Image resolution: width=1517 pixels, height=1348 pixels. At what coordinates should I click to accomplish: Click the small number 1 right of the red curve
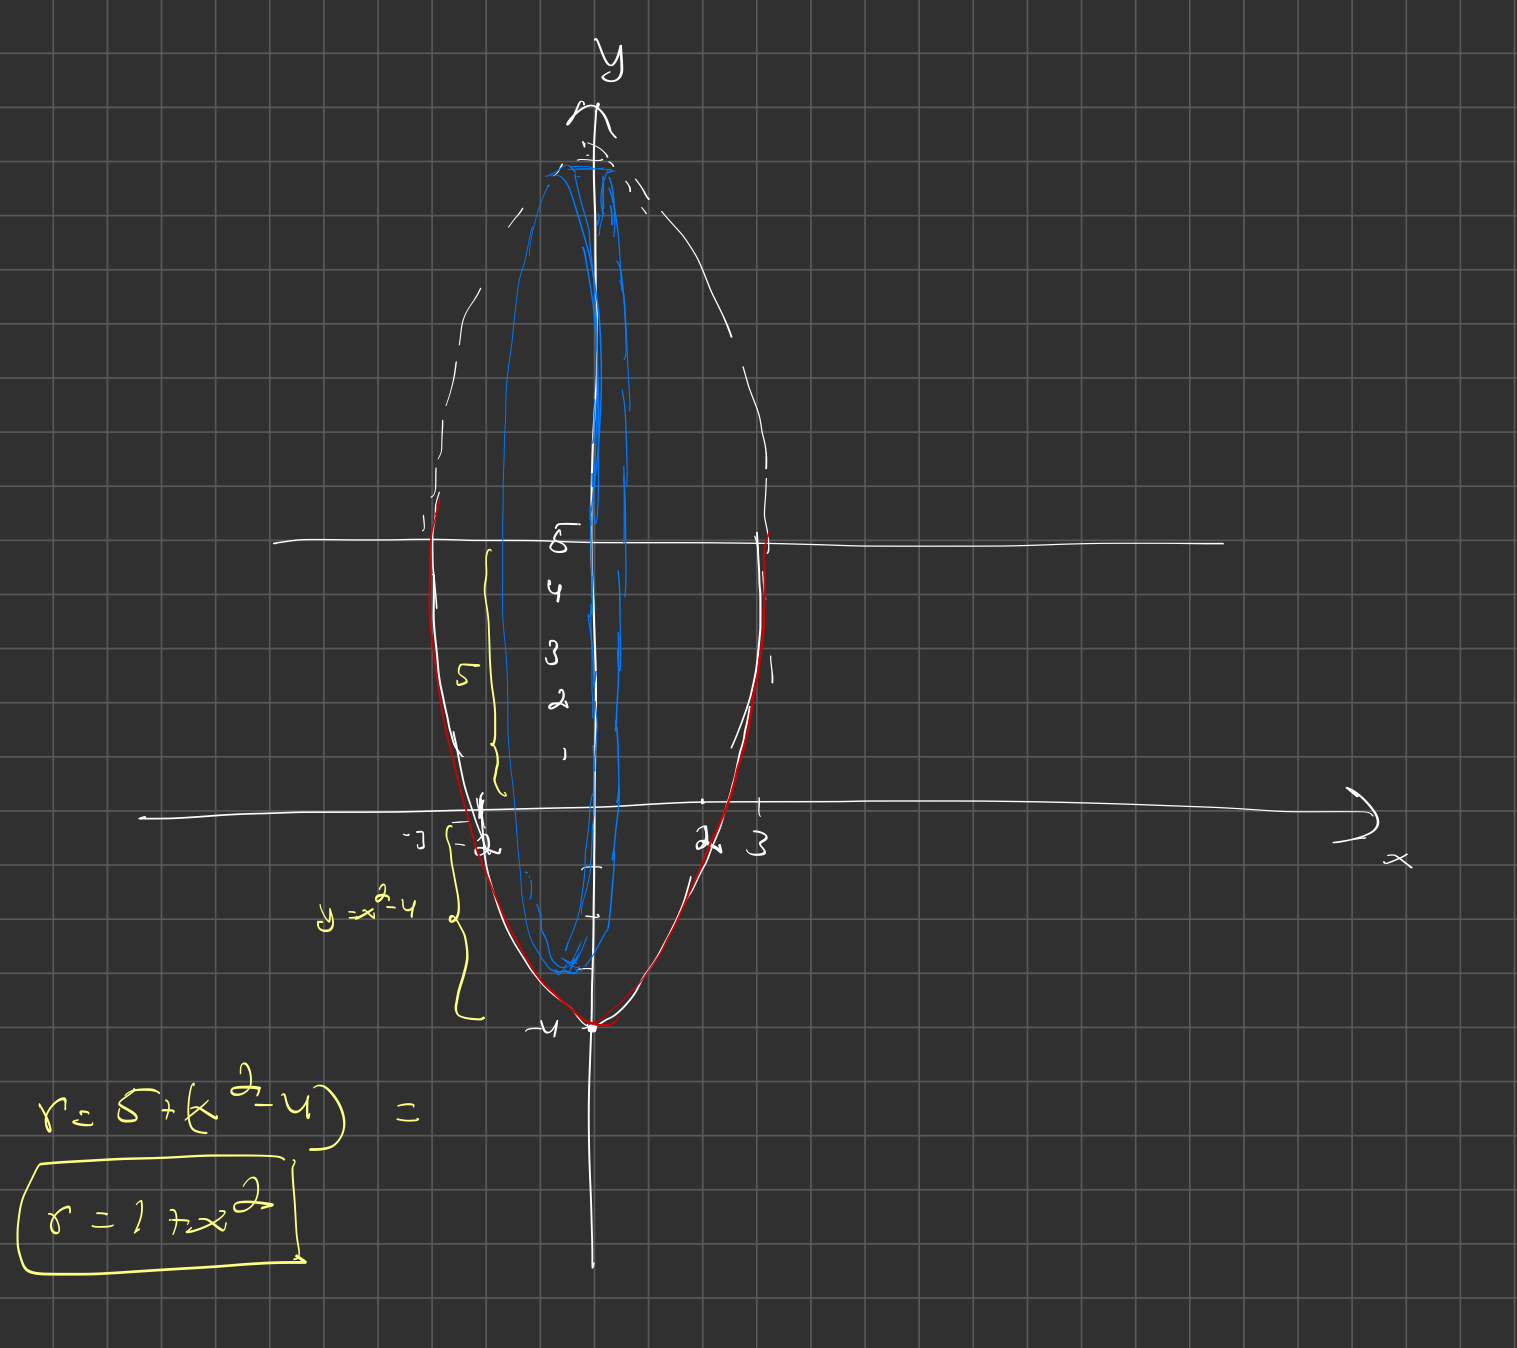click(771, 670)
